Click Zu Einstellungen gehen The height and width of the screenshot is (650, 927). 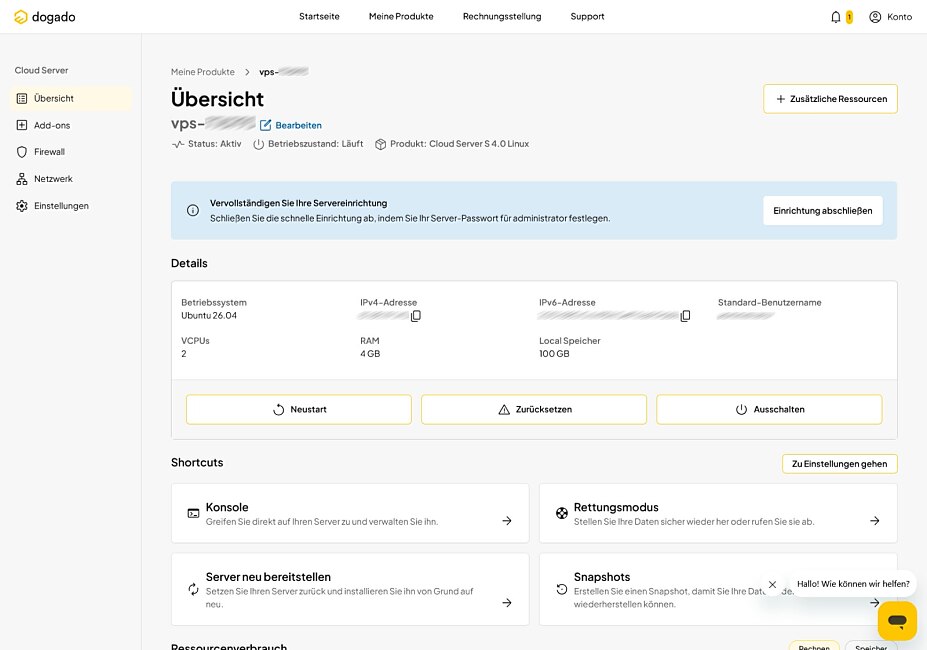[840, 464]
